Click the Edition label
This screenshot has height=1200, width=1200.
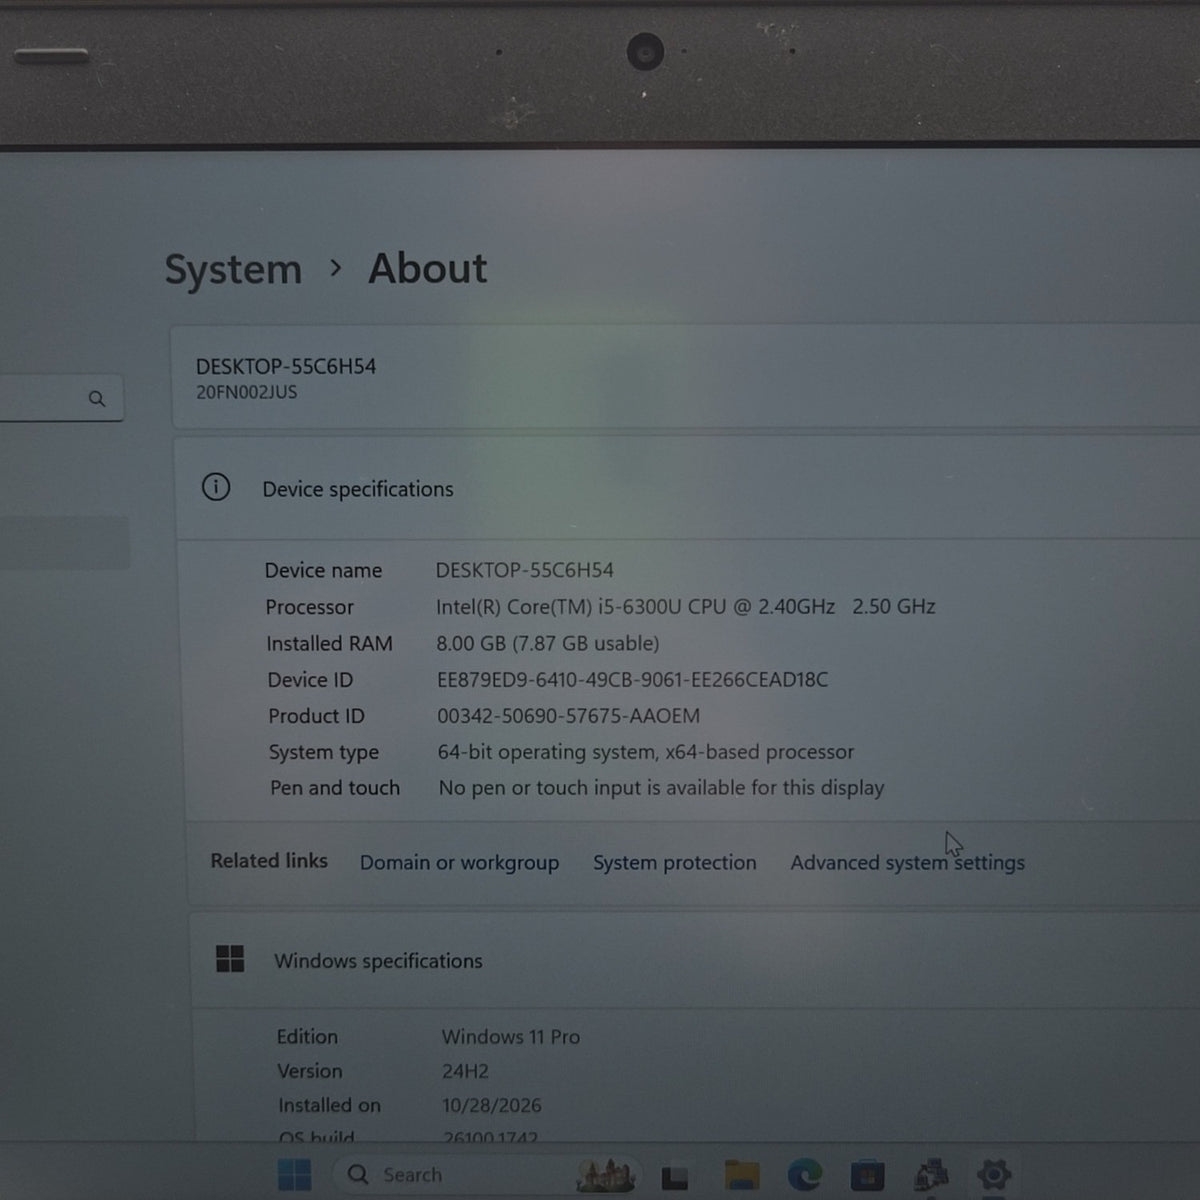[x=307, y=1037]
